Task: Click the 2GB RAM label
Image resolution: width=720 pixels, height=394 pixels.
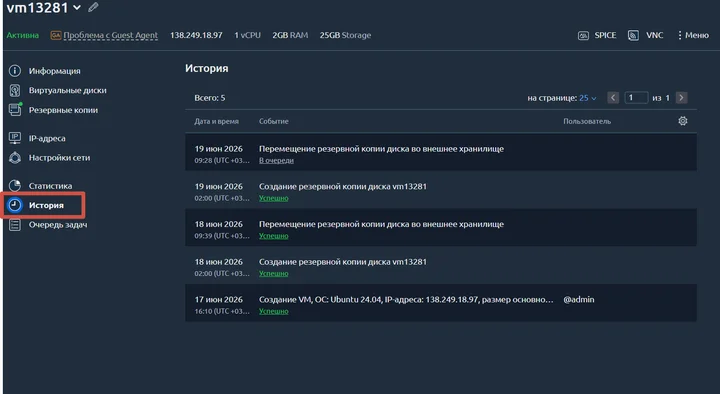Action: click(x=290, y=35)
